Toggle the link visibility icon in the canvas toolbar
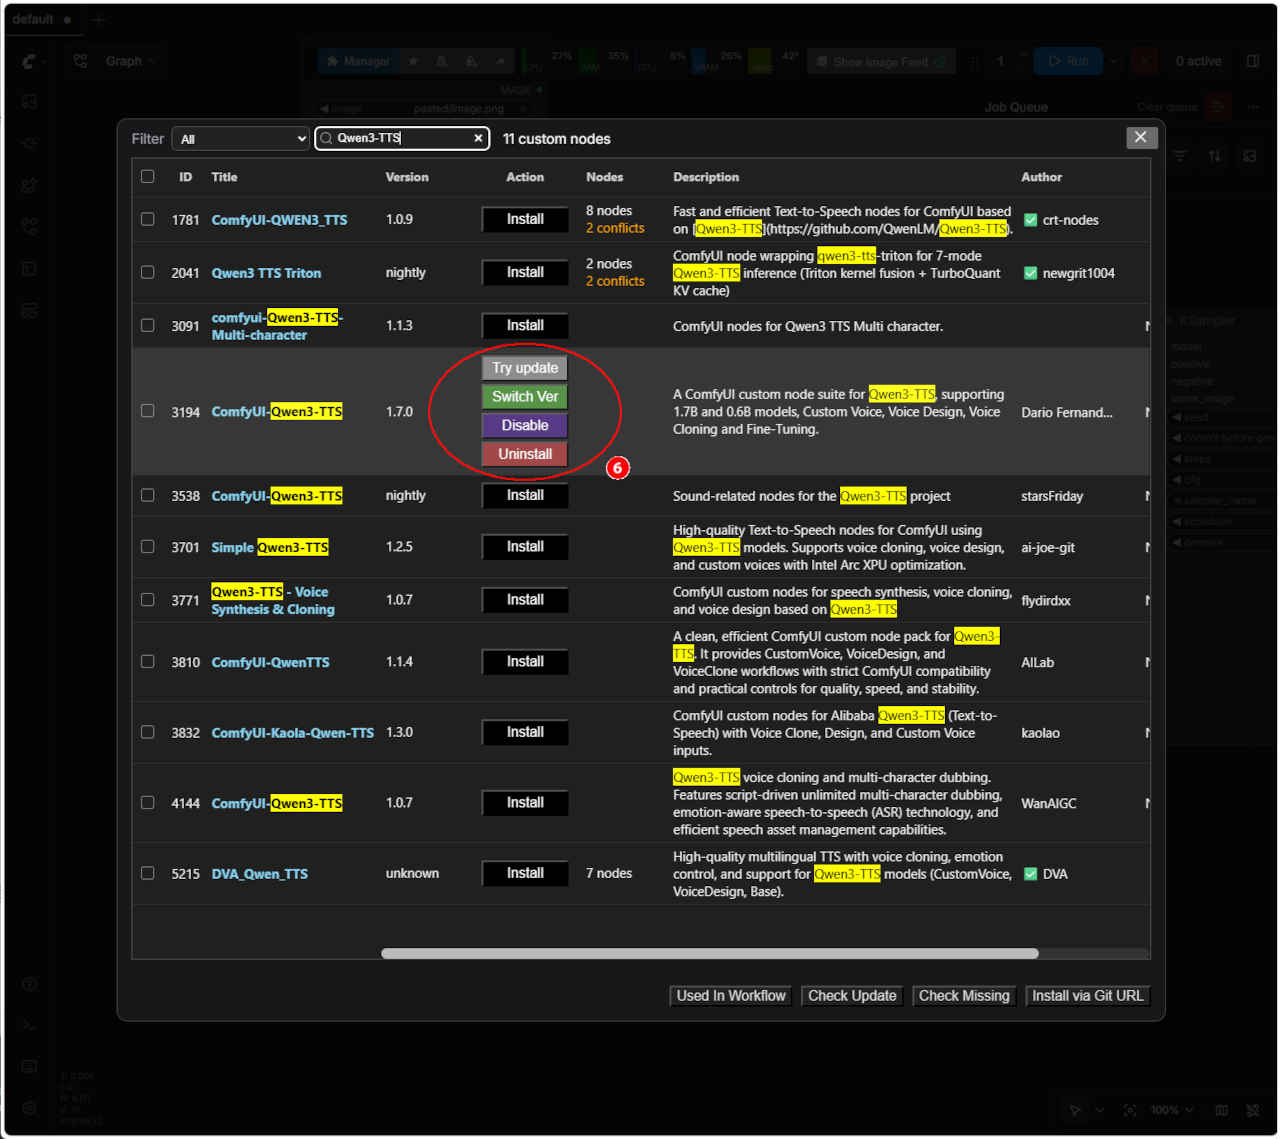 click(x=1253, y=1110)
